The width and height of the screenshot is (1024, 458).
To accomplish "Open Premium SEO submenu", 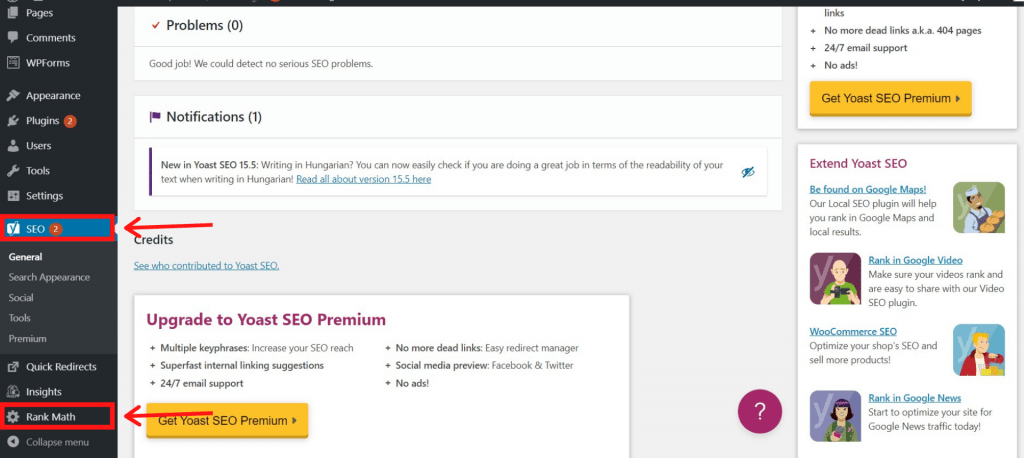I will point(27,338).
